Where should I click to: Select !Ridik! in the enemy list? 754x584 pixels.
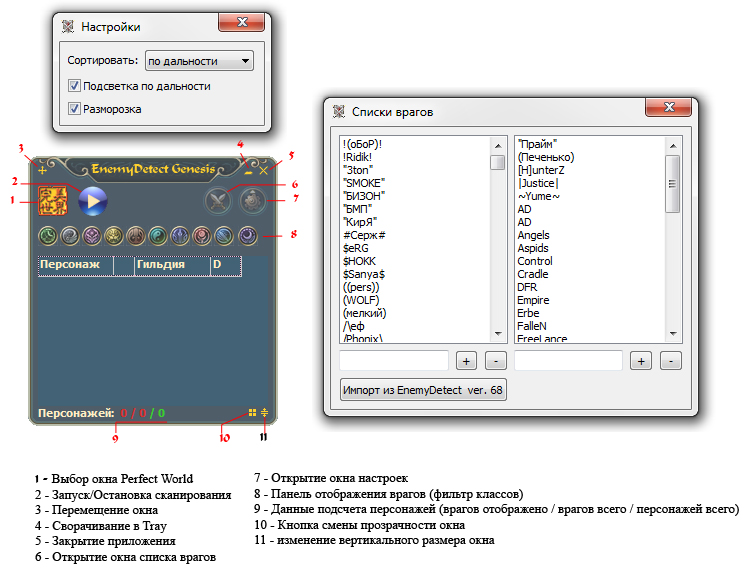pos(357,157)
